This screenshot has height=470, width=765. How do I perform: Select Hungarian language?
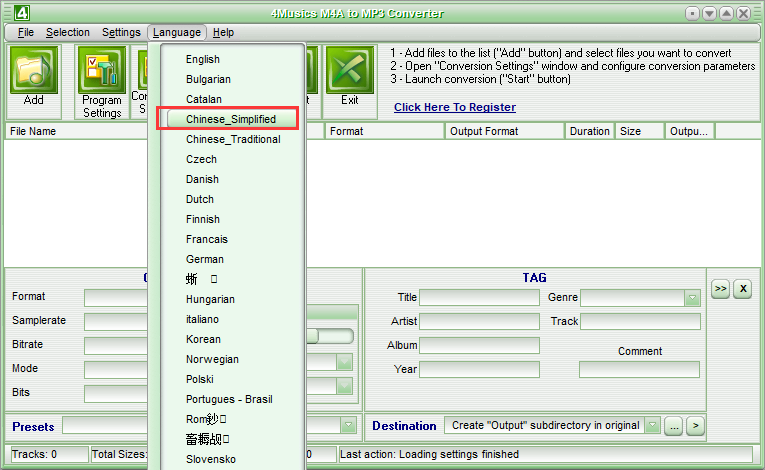pos(210,299)
